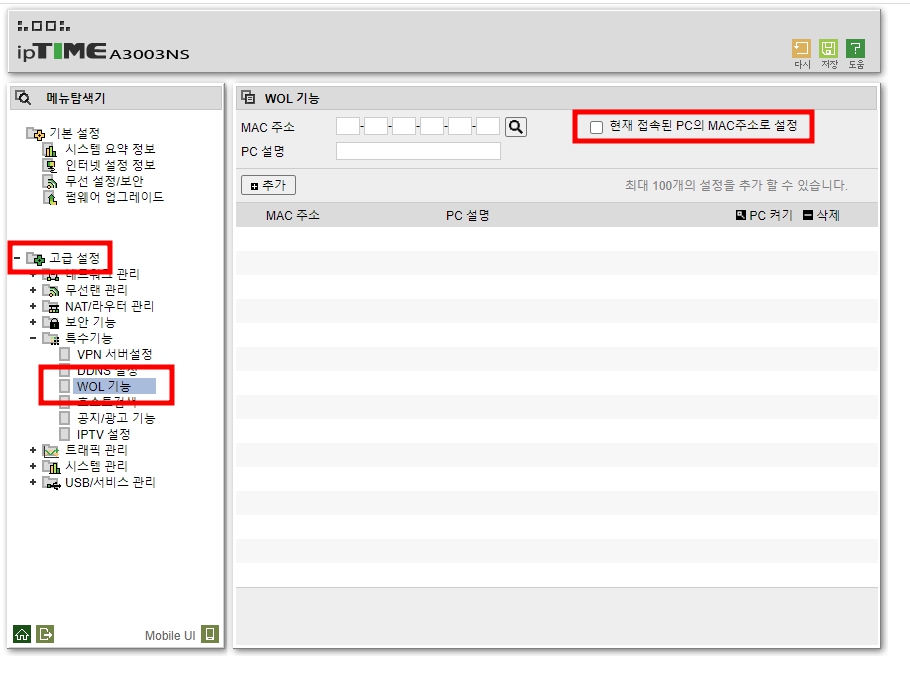Viewport: 910px width, 694px height.
Task: Expand the NAT/라우터 관리 node
Action: (33, 306)
